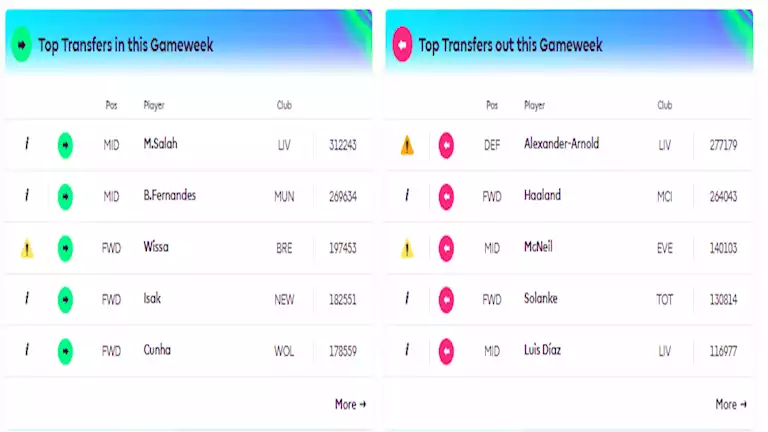Click the pink transfer-out arrow for Haaland

click(x=446, y=197)
